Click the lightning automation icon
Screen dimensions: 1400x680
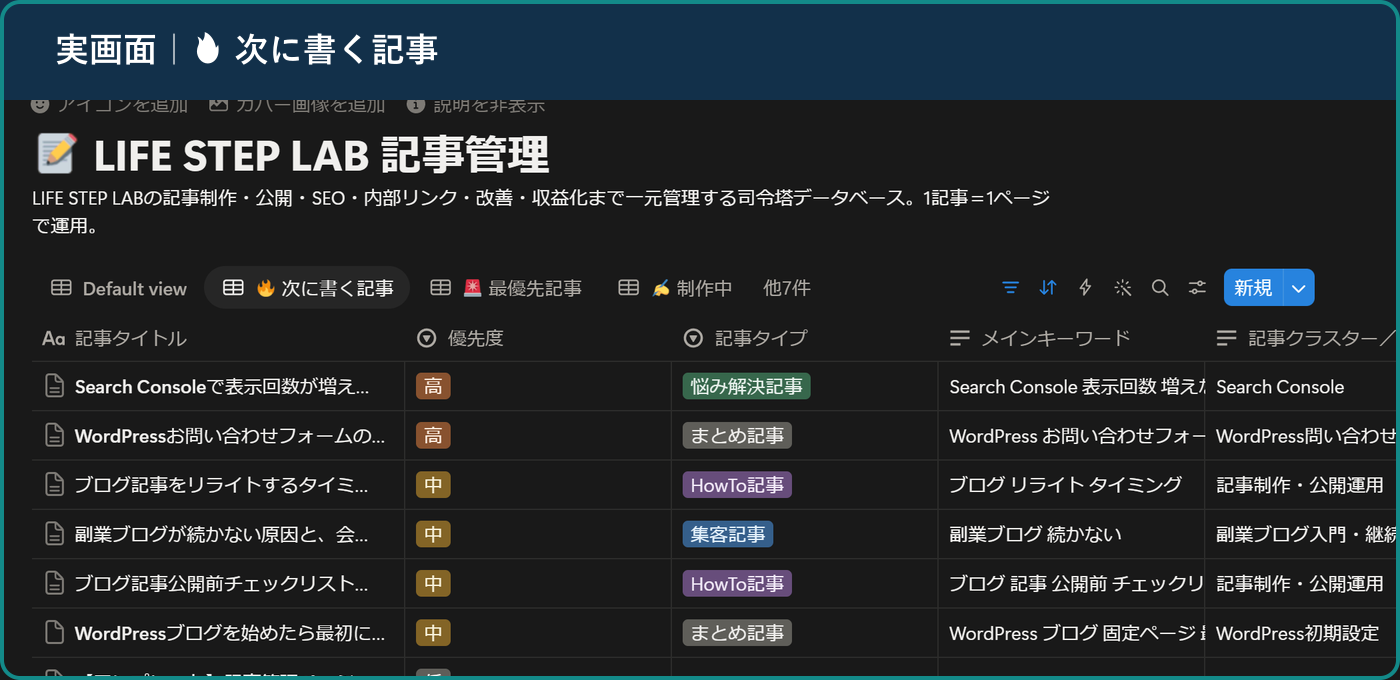coord(1085,288)
